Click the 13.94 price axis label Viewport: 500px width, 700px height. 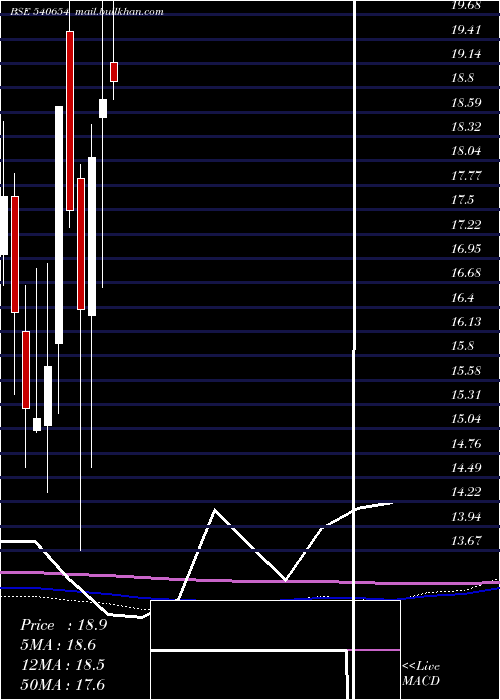click(466, 517)
